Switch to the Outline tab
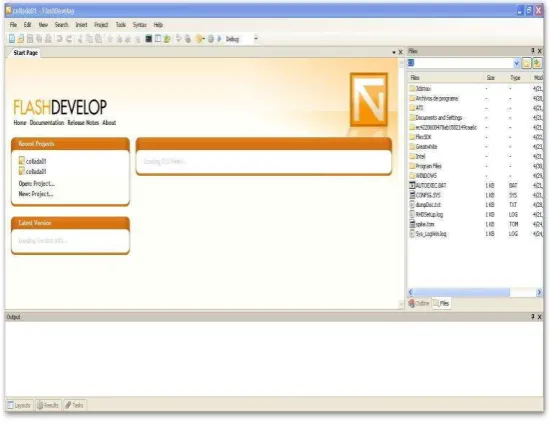 [x=419, y=303]
